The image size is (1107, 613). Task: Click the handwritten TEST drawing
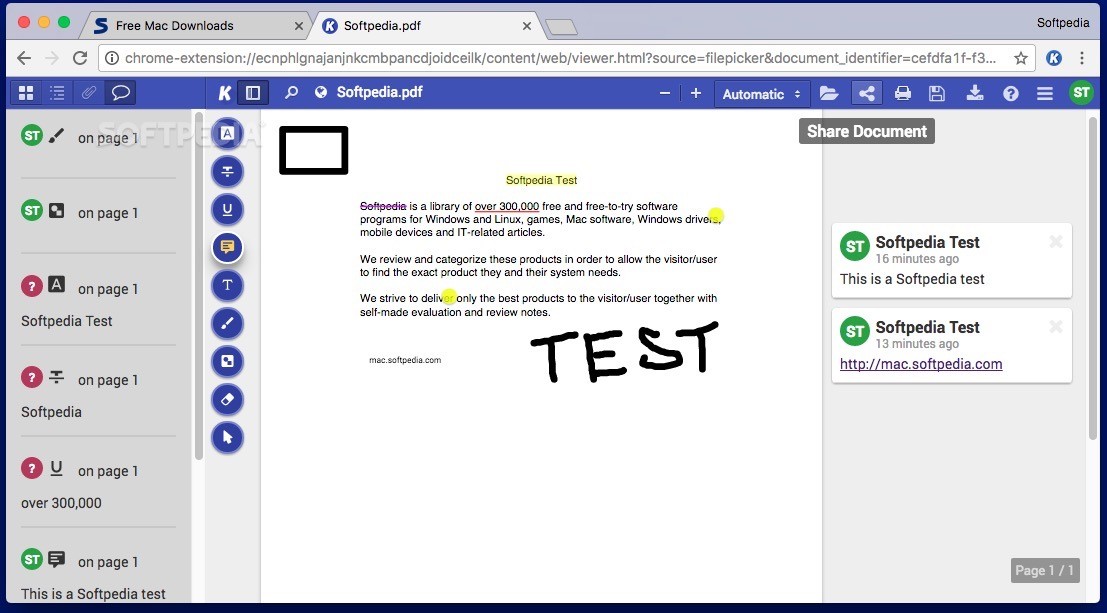[625, 351]
